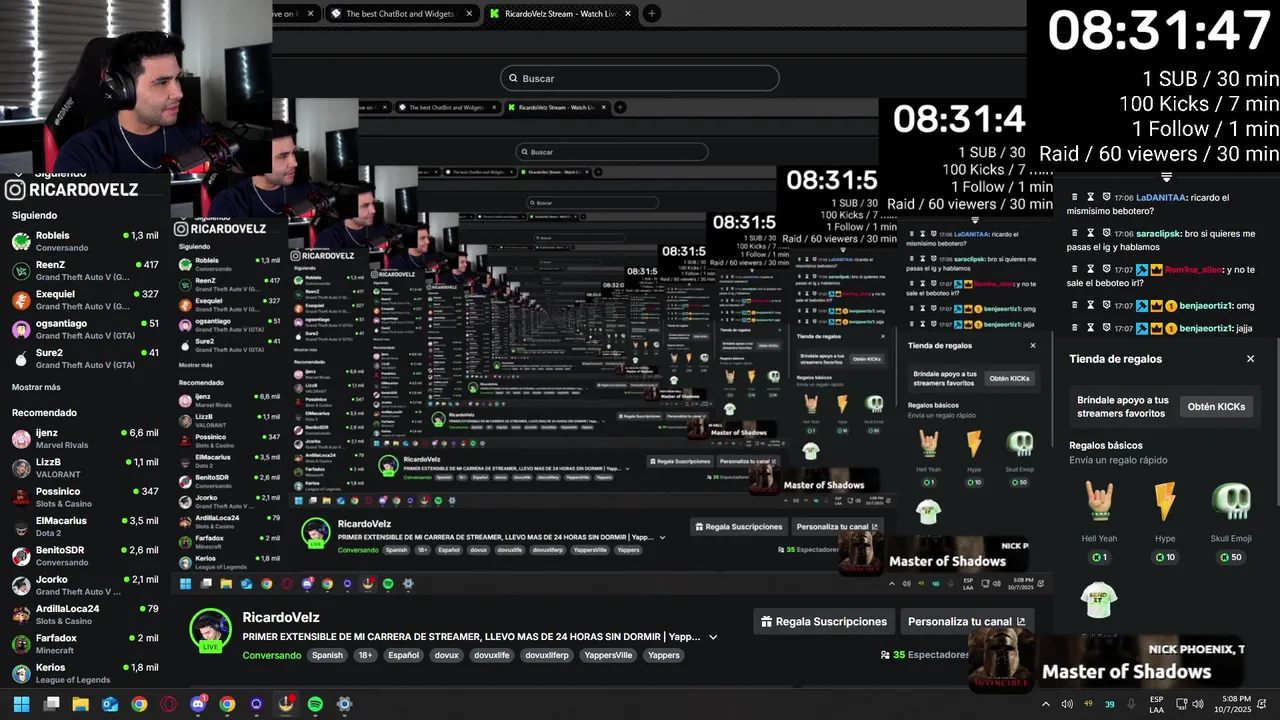Open ijenz channel avatar in sidebar
The height and width of the screenshot is (720, 1280).
tap(21, 438)
